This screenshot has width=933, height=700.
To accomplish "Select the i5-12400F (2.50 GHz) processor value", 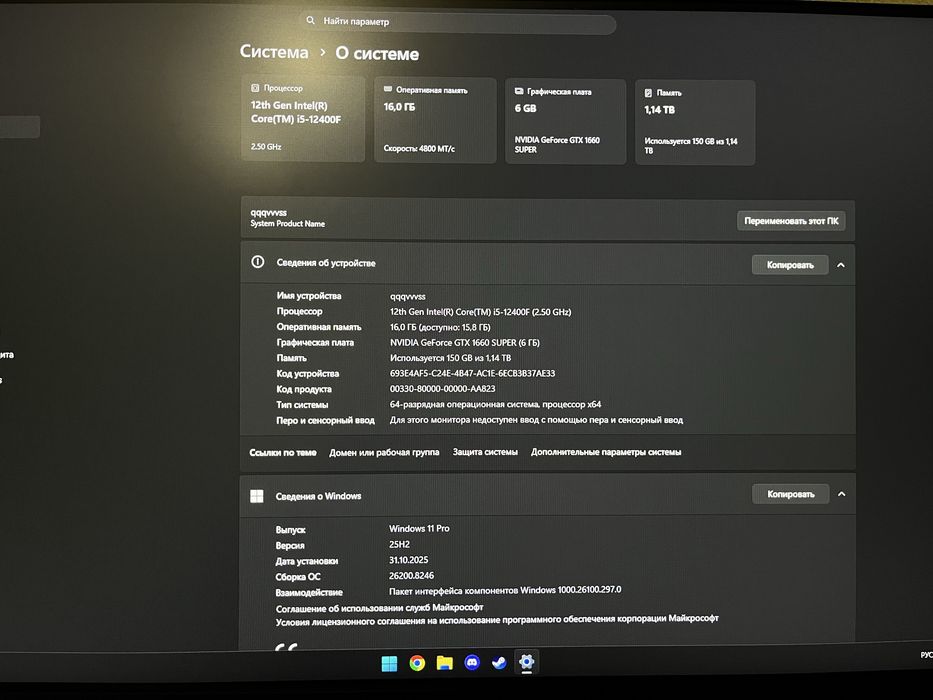I will [481, 312].
